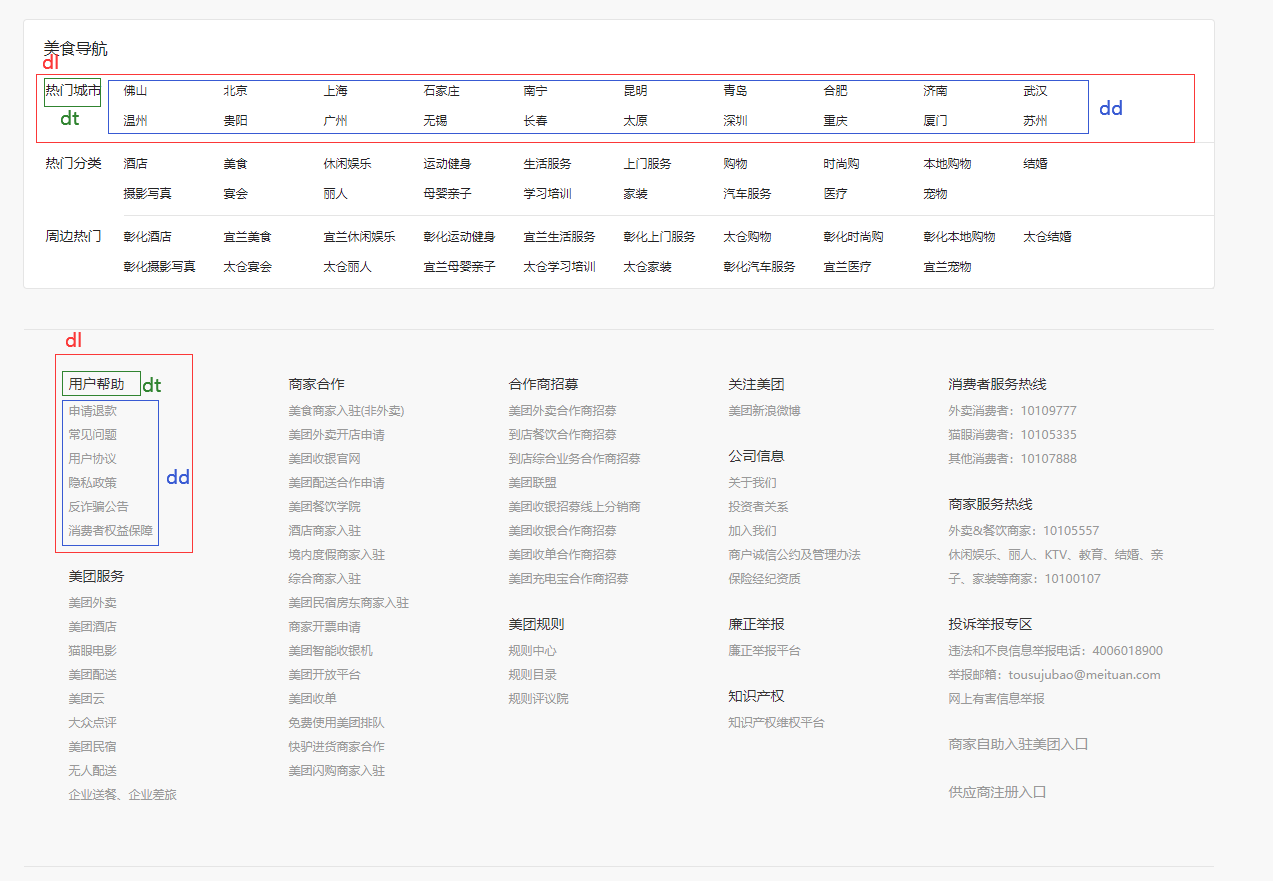1273x881 pixels.
Task: Click 知识产权维权平台 link
Action: pos(776,723)
